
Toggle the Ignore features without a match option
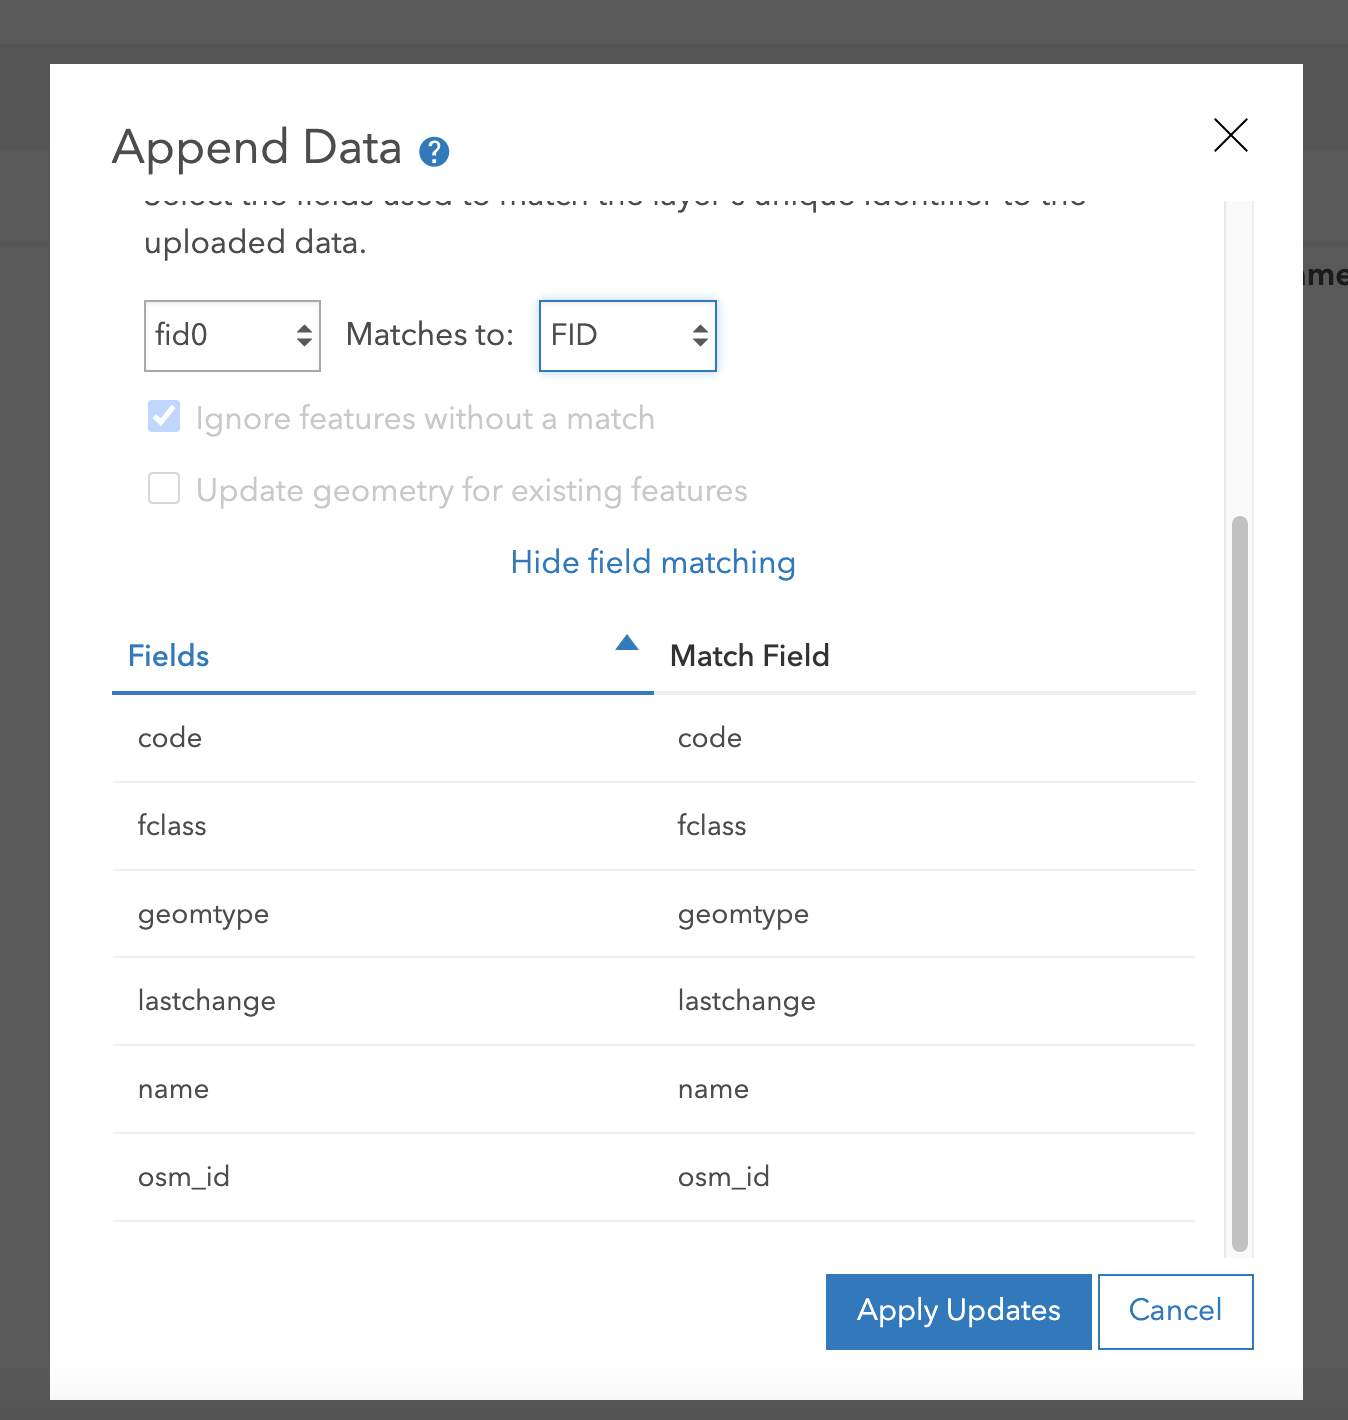[164, 417]
